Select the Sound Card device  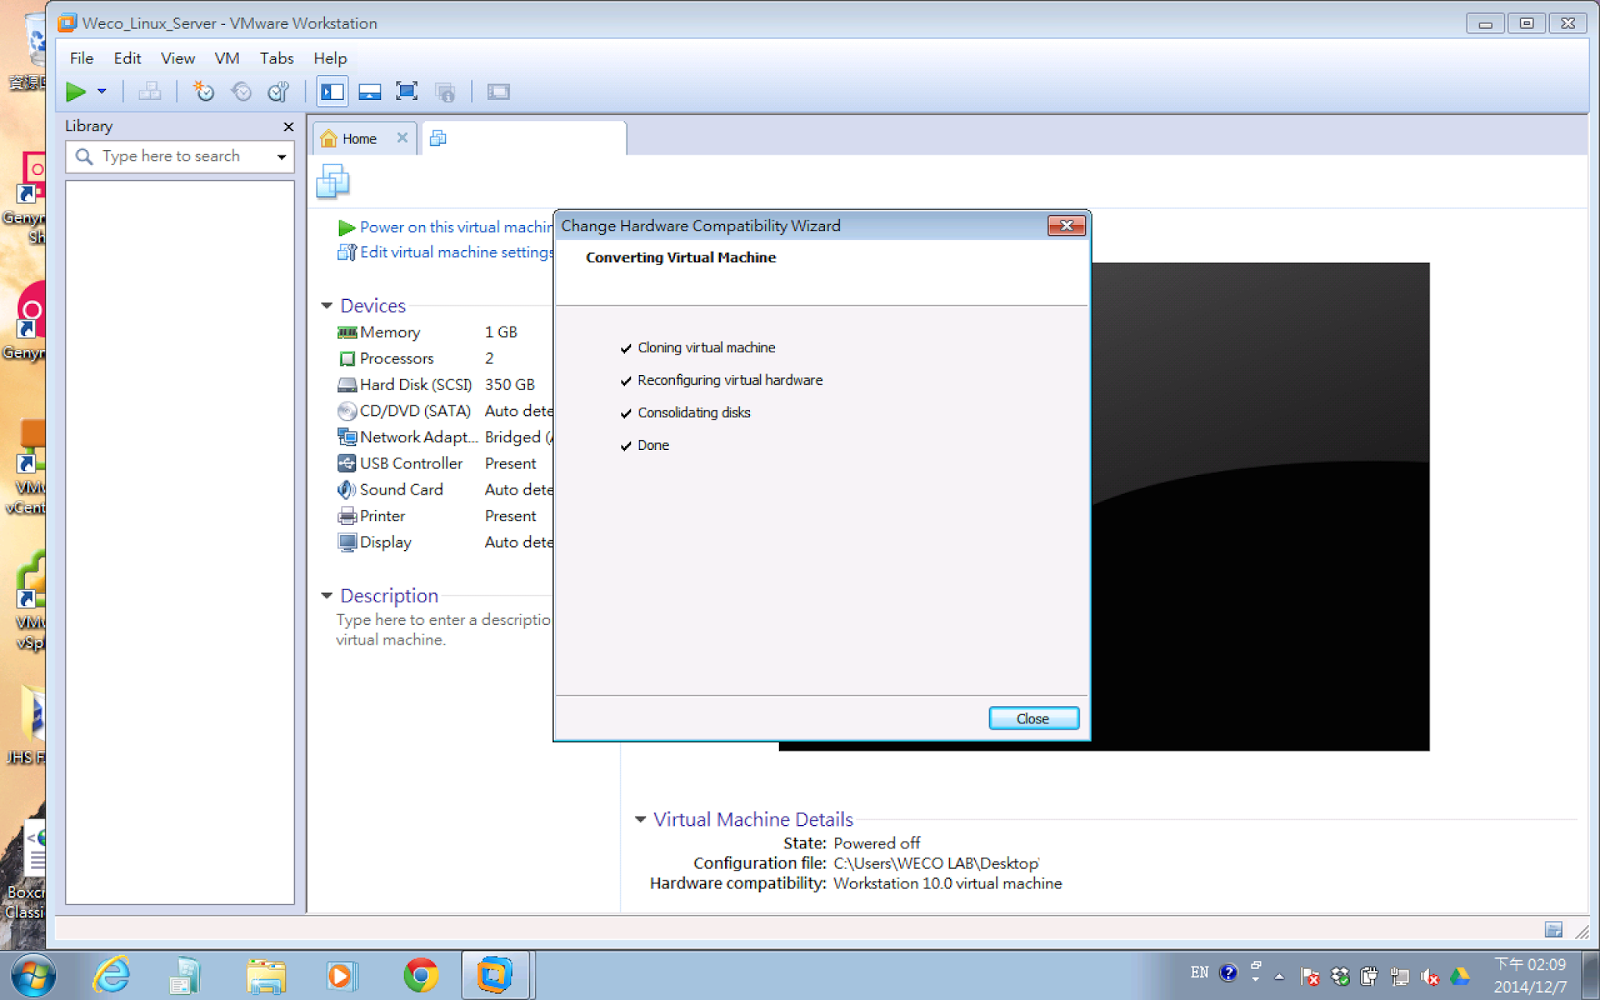[444, 489]
